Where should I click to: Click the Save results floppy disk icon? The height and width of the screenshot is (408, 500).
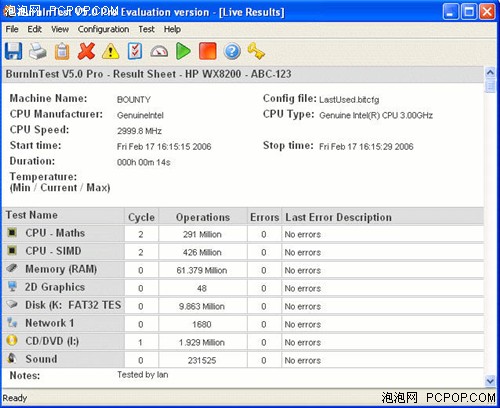coord(13,51)
